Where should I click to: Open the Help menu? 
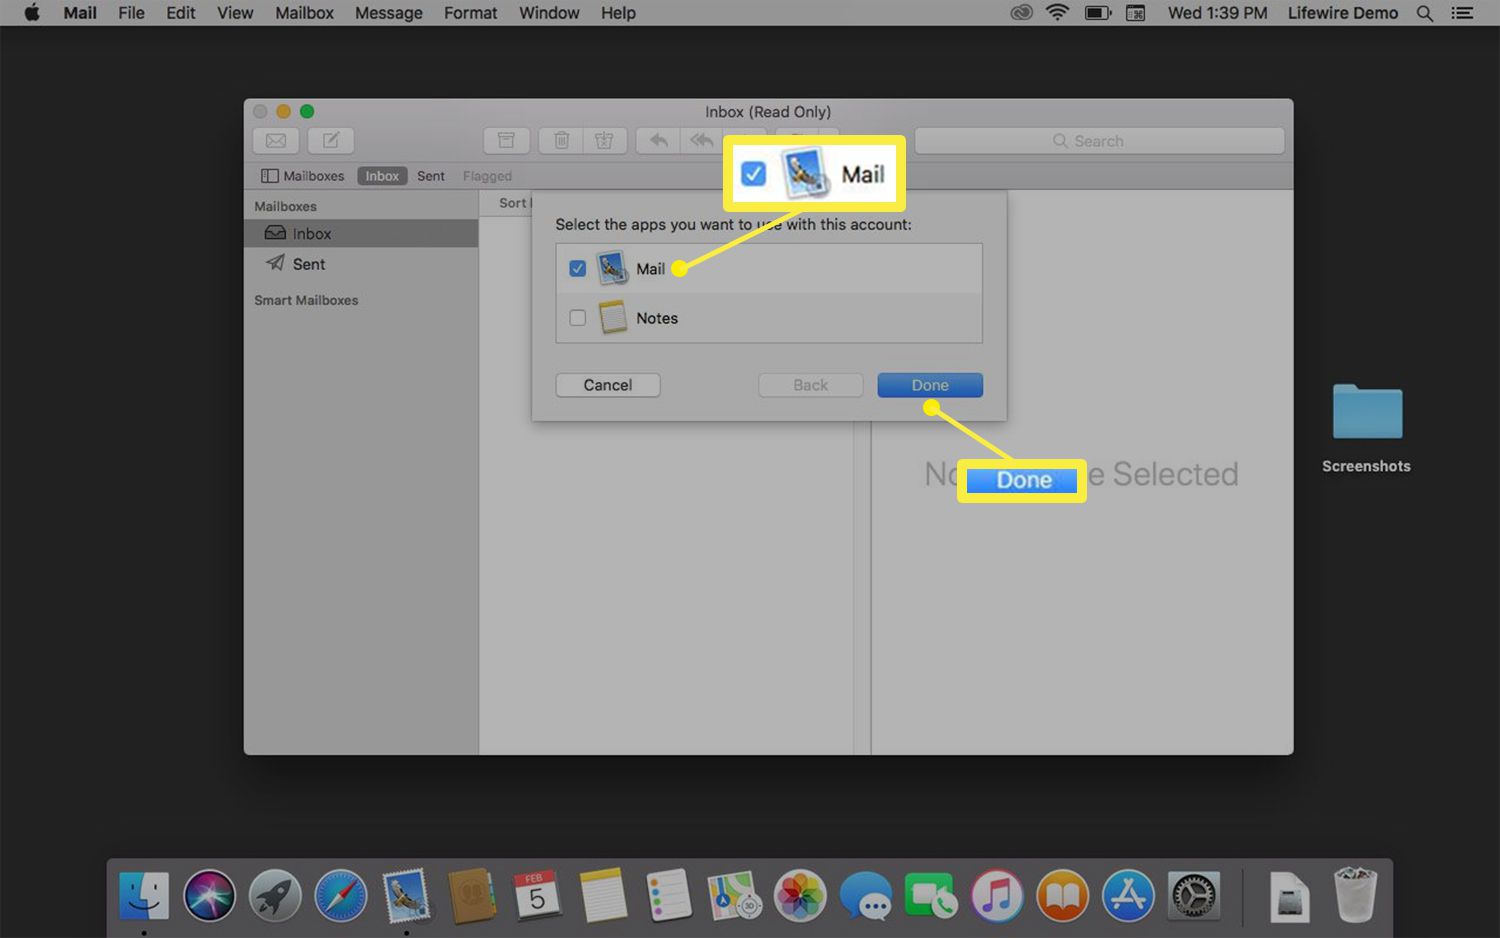click(x=618, y=13)
